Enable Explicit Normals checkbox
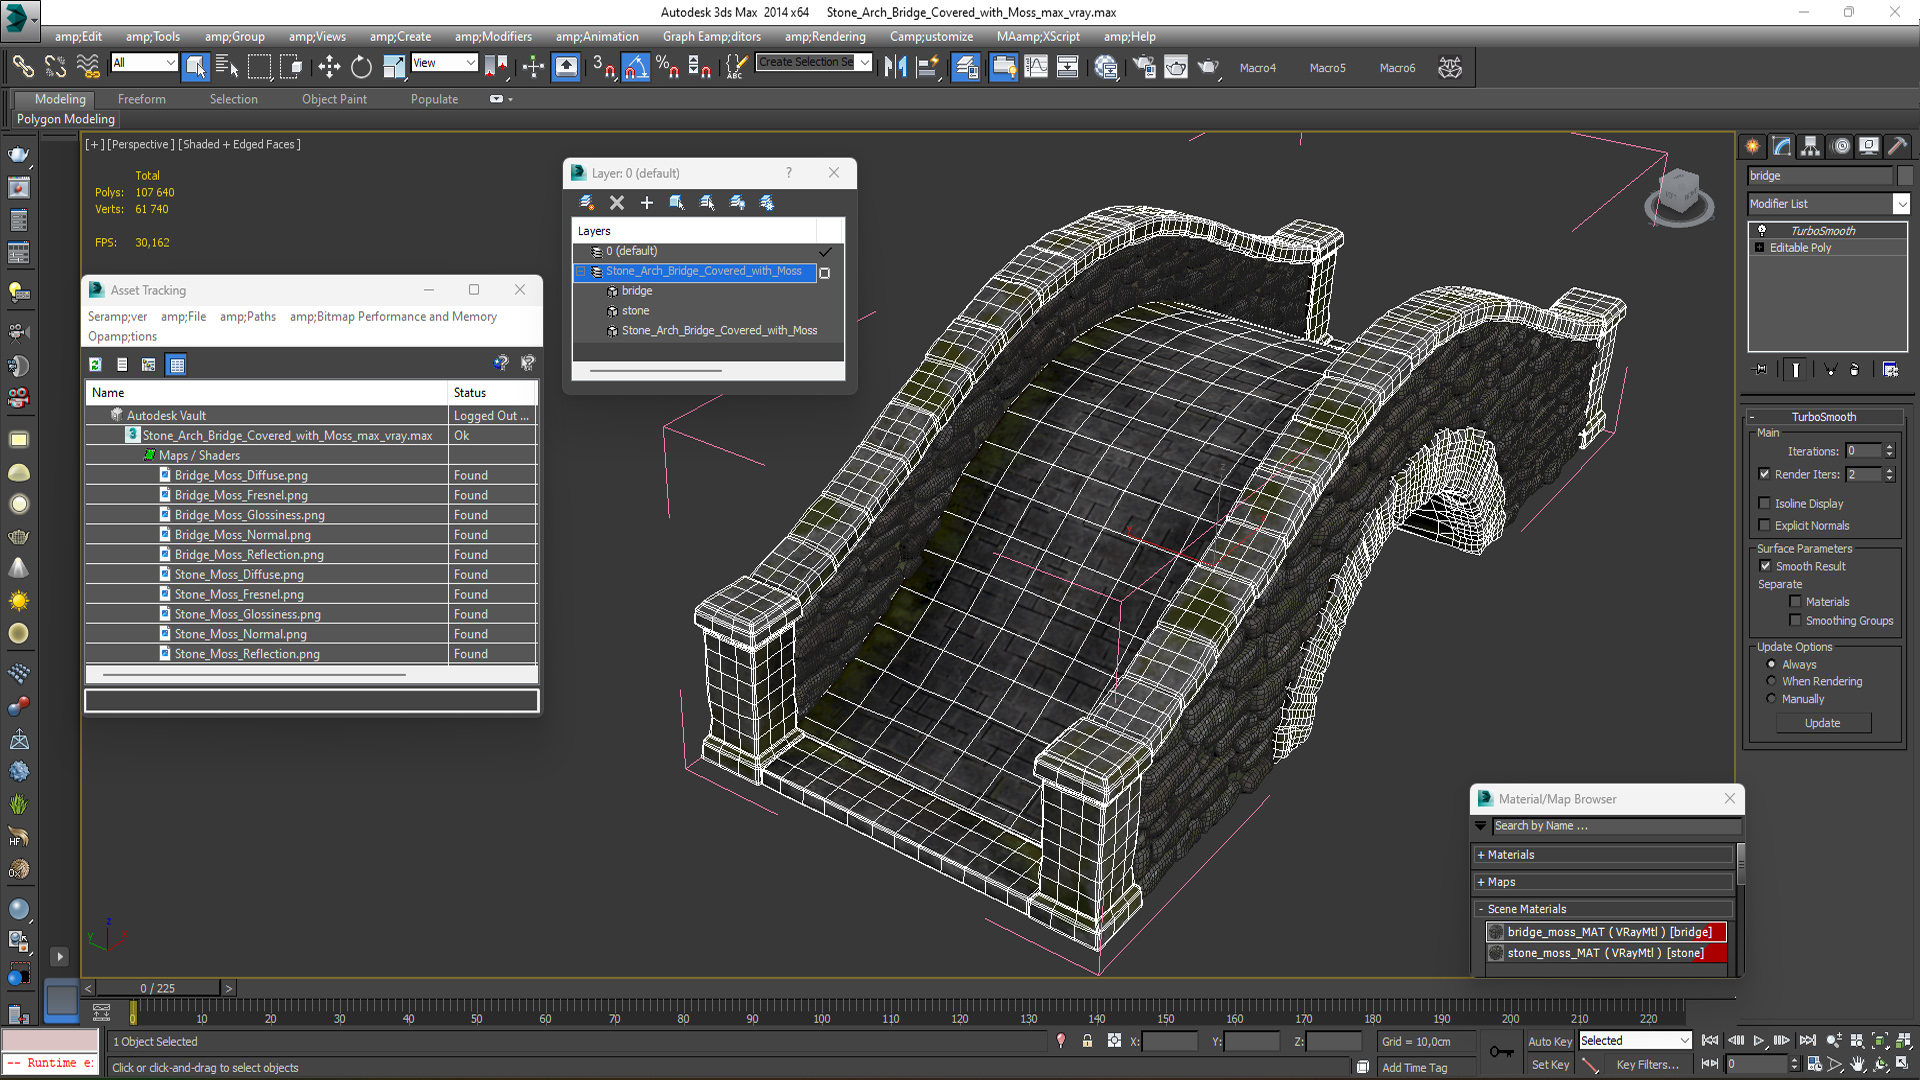The image size is (1920, 1080). (1765, 525)
